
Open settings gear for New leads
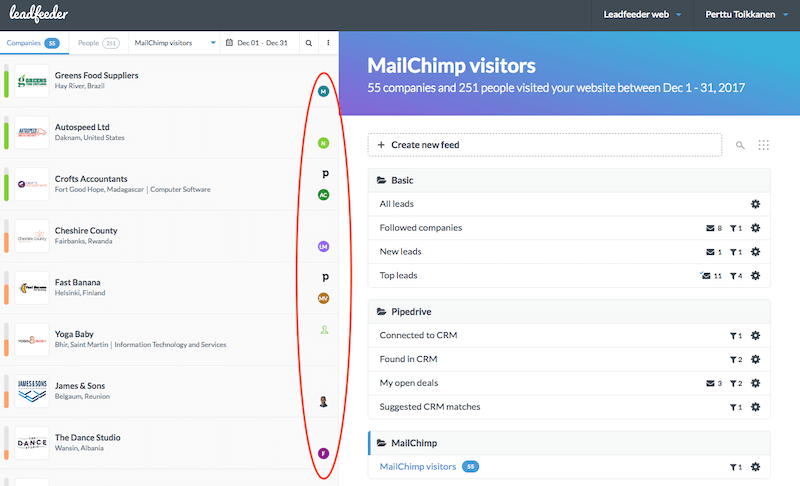coord(756,251)
